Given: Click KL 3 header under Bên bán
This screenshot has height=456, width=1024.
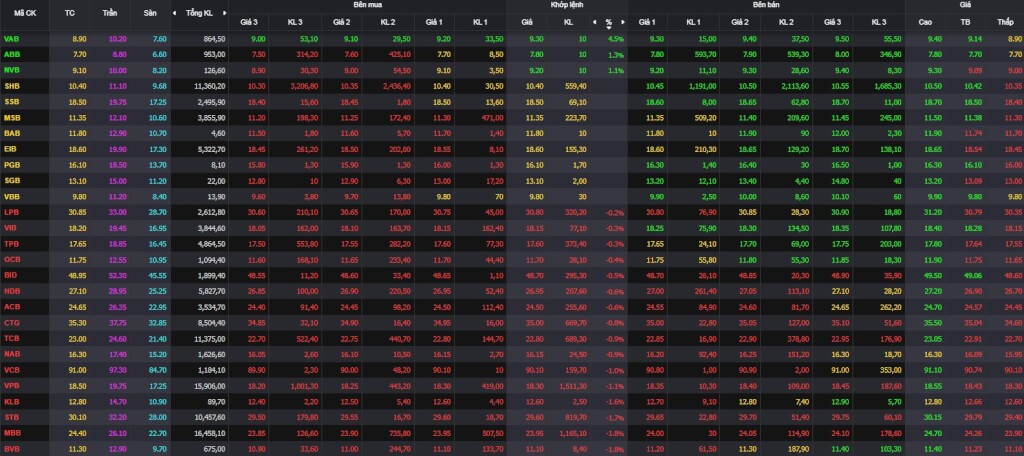Looking at the screenshot, I should 878,22.
